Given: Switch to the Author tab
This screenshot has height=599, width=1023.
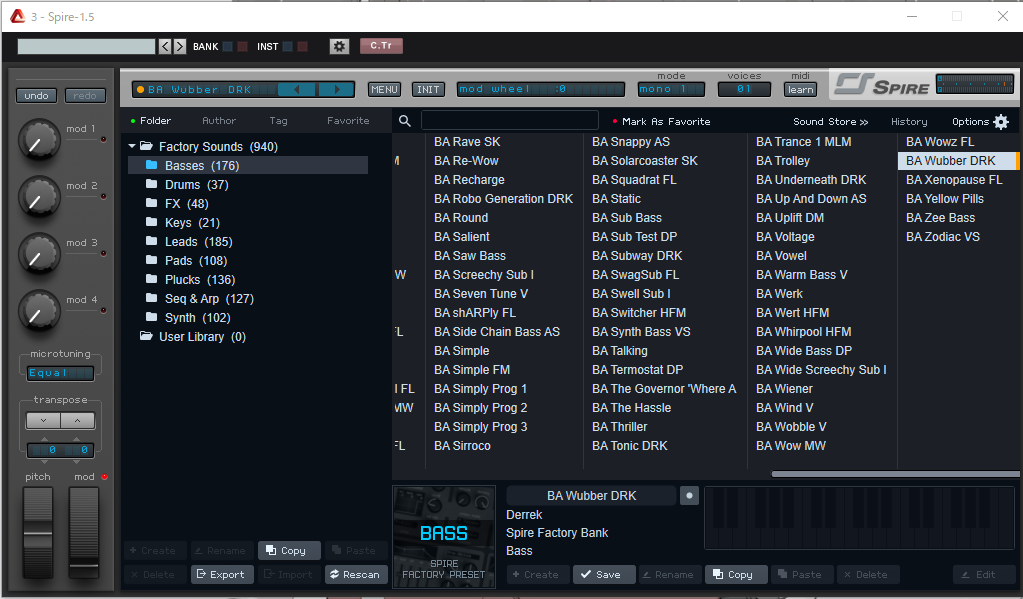Looking at the screenshot, I should tap(219, 121).
